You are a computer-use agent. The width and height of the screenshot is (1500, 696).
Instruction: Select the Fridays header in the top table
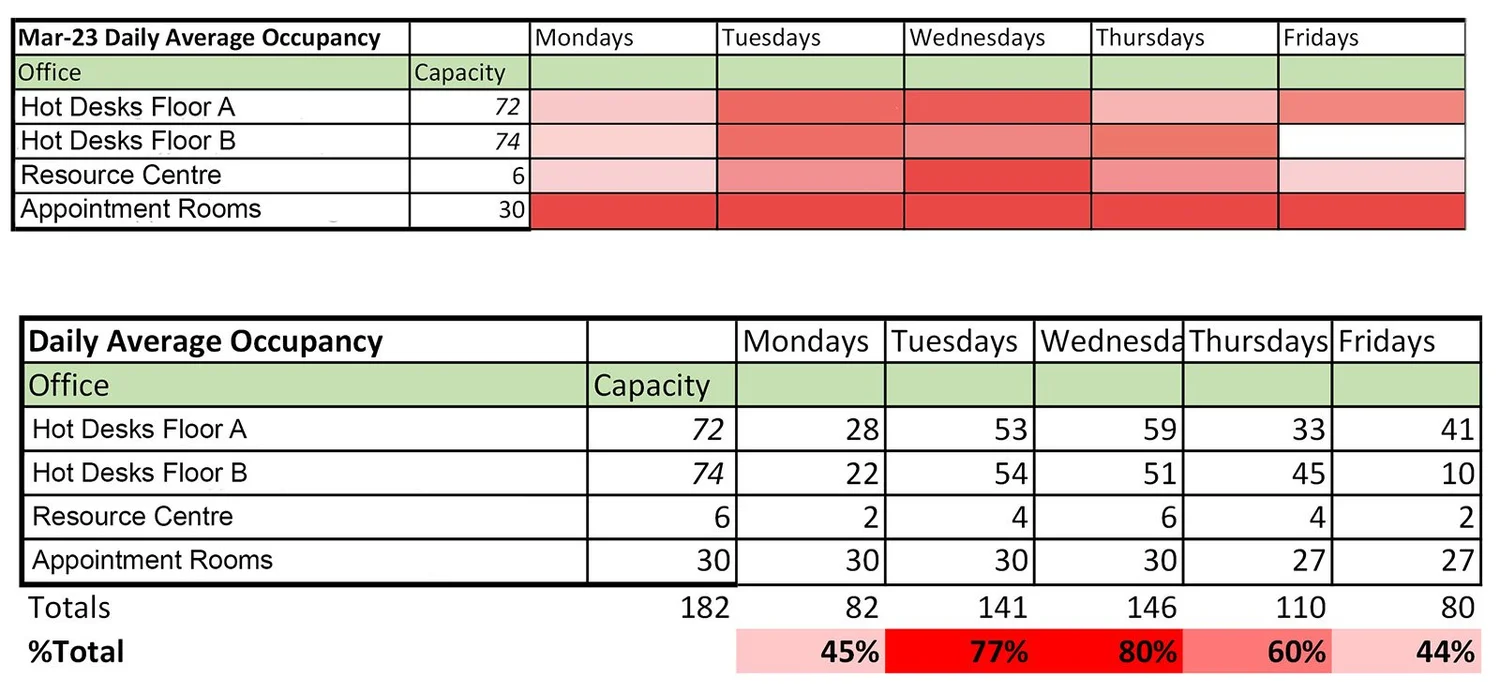pyautogui.click(x=1371, y=38)
